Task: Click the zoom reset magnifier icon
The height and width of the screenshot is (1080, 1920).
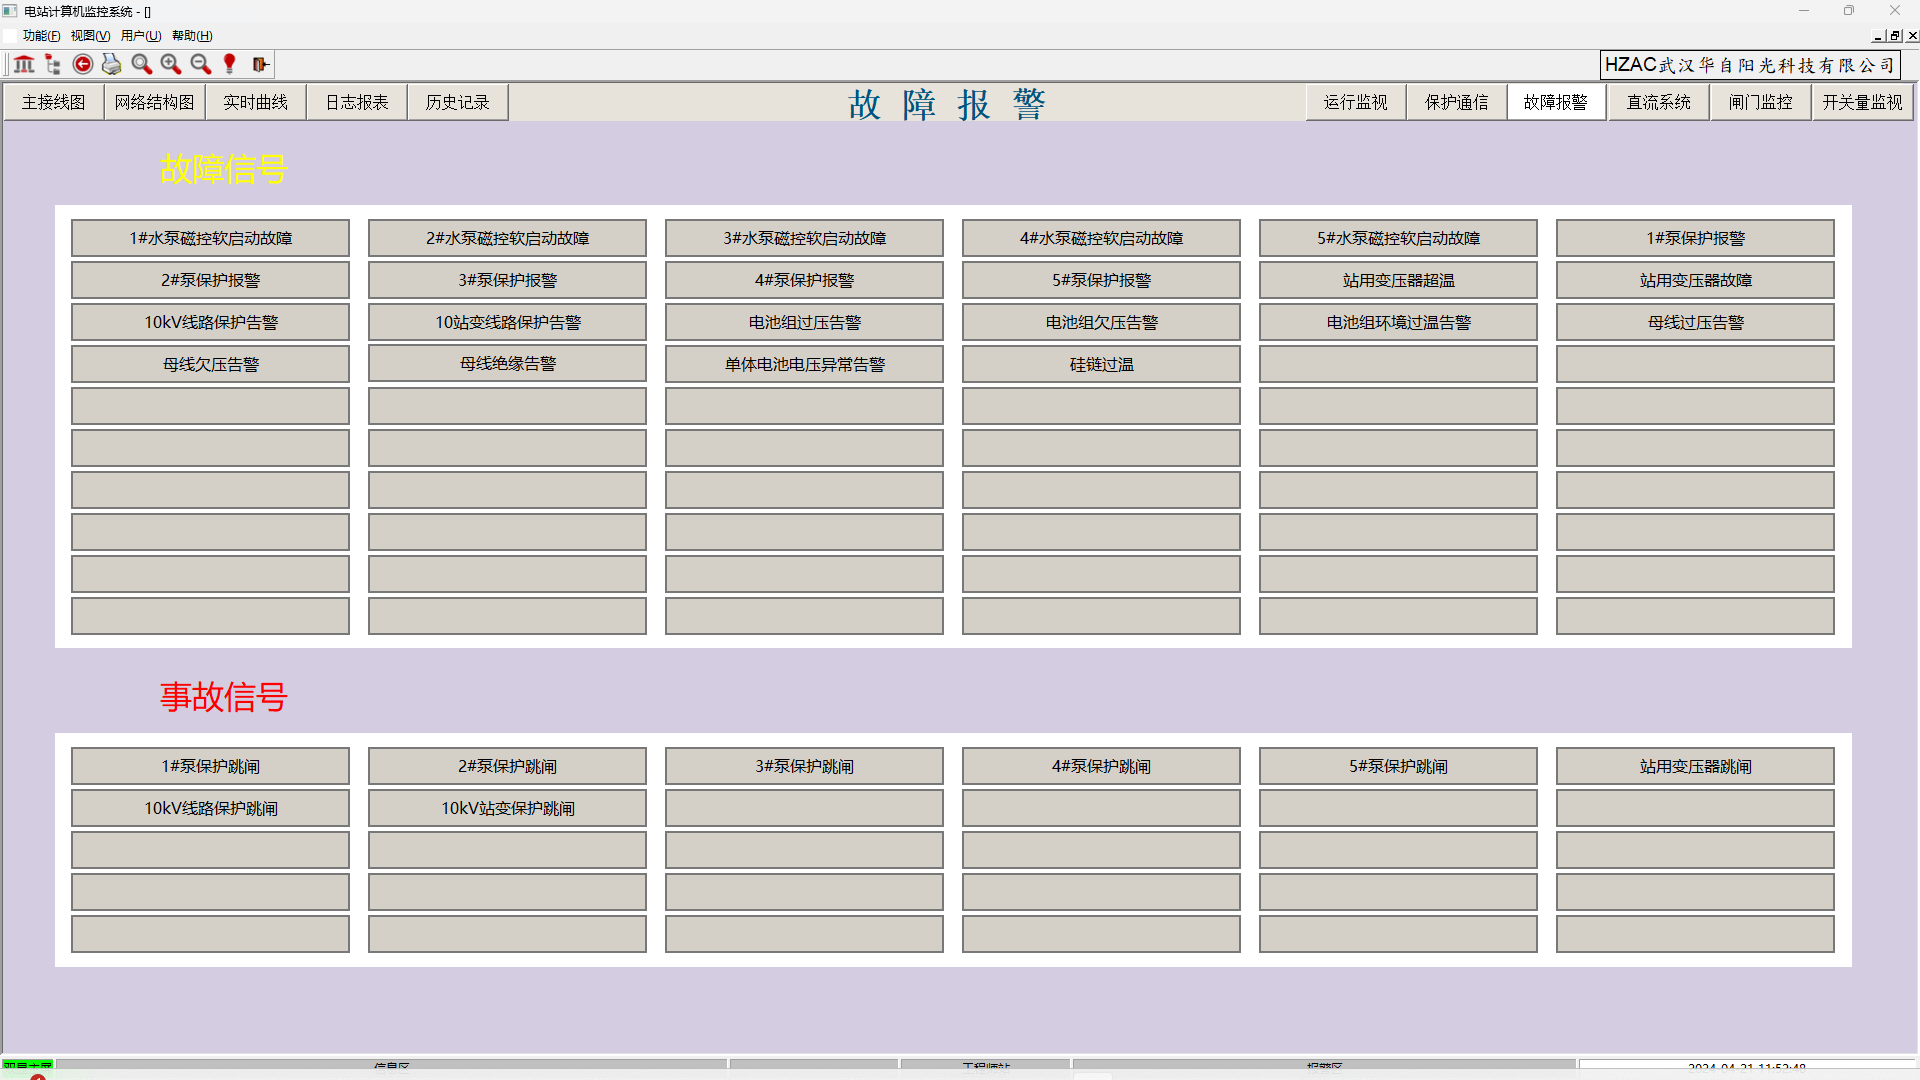Action: 142,65
